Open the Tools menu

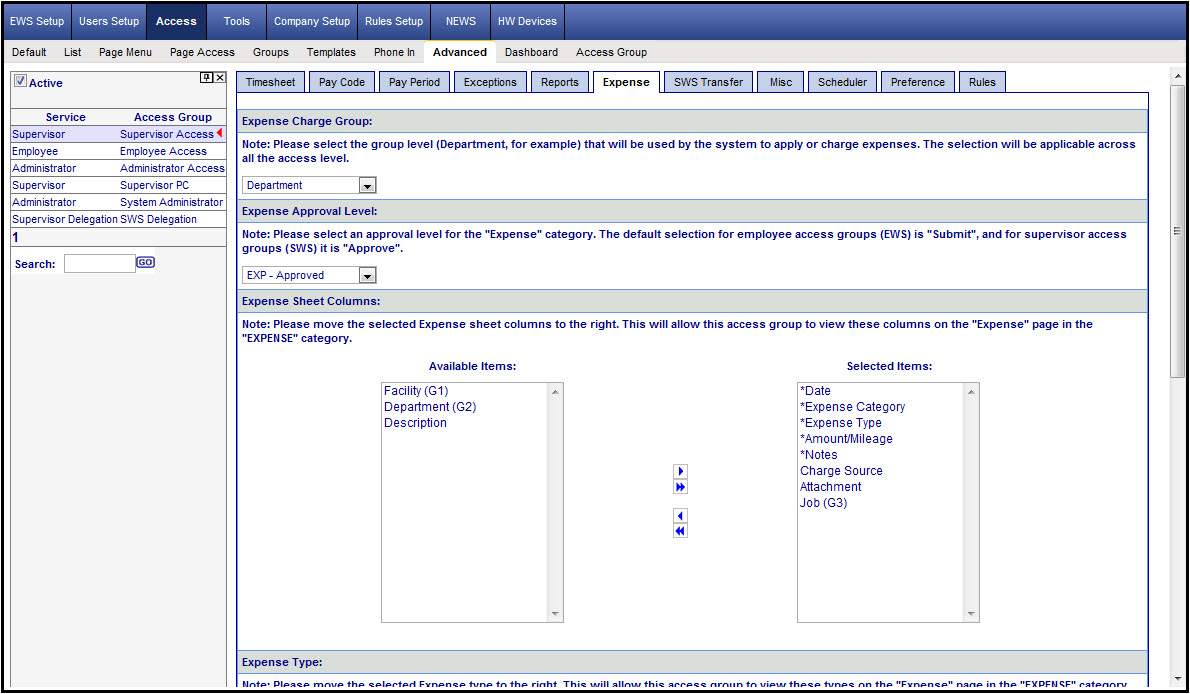click(237, 21)
